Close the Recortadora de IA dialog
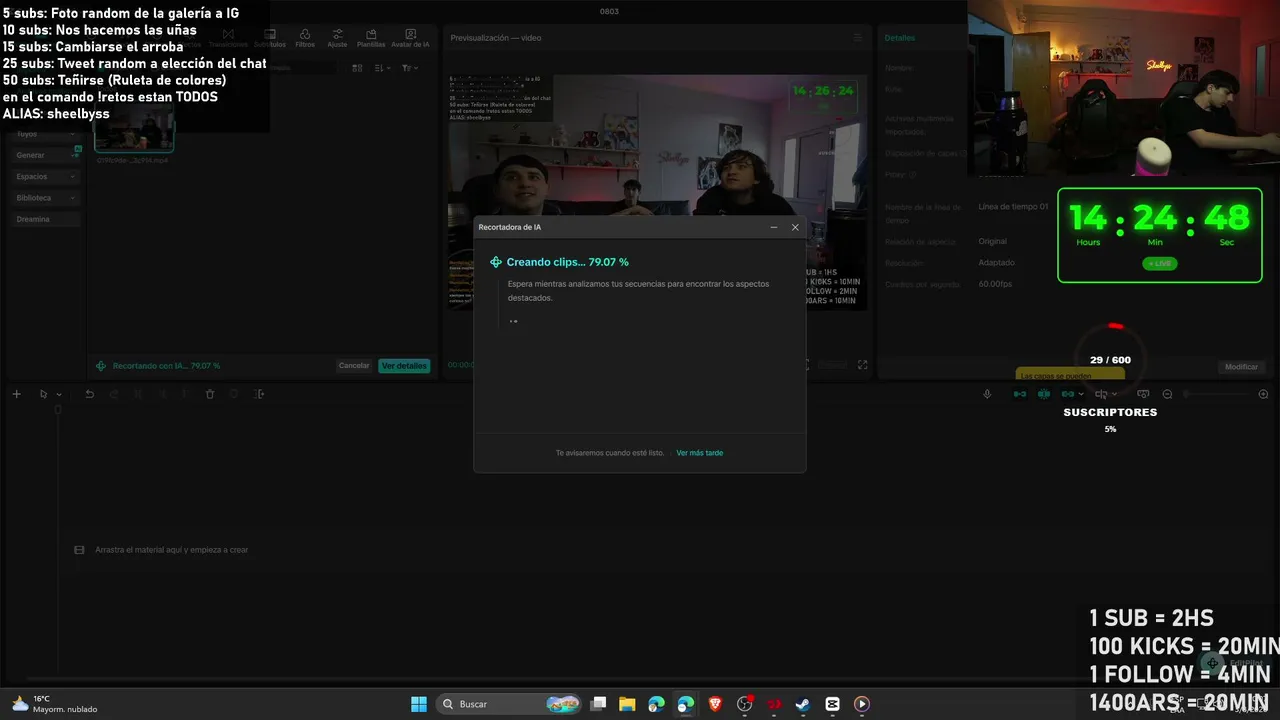This screenshot has width=1280, height=720. click(795, 227)
